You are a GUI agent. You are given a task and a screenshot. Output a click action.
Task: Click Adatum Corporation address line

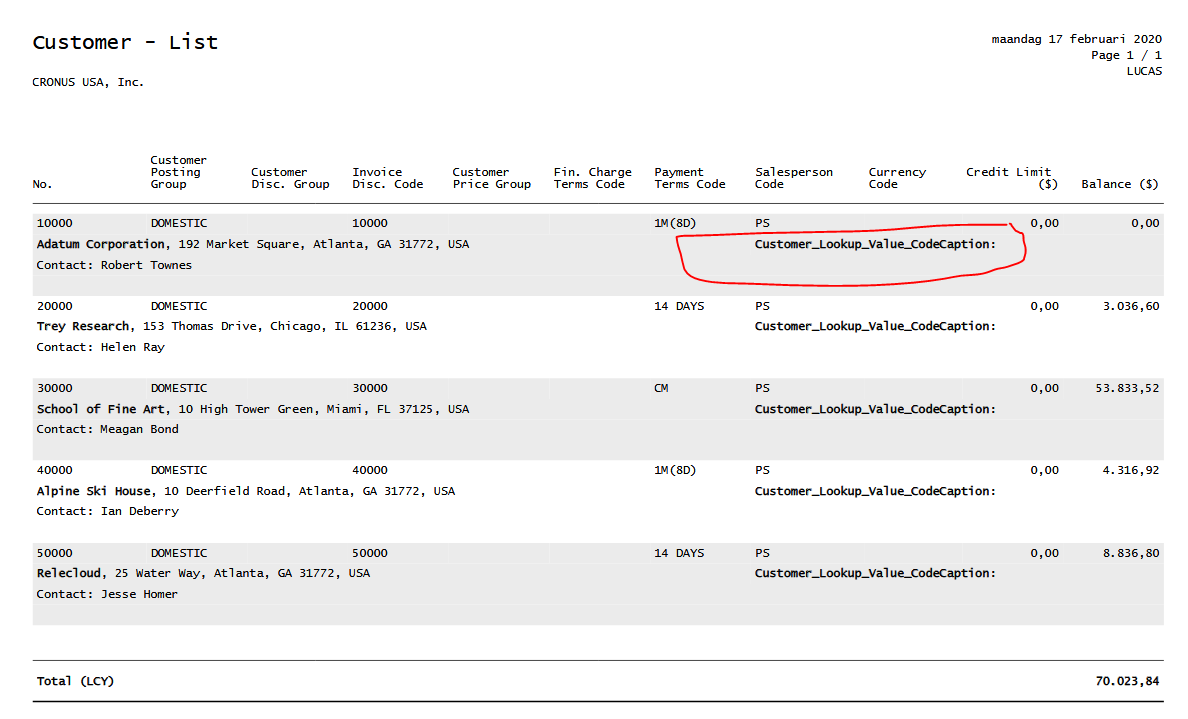click(253, 244)
